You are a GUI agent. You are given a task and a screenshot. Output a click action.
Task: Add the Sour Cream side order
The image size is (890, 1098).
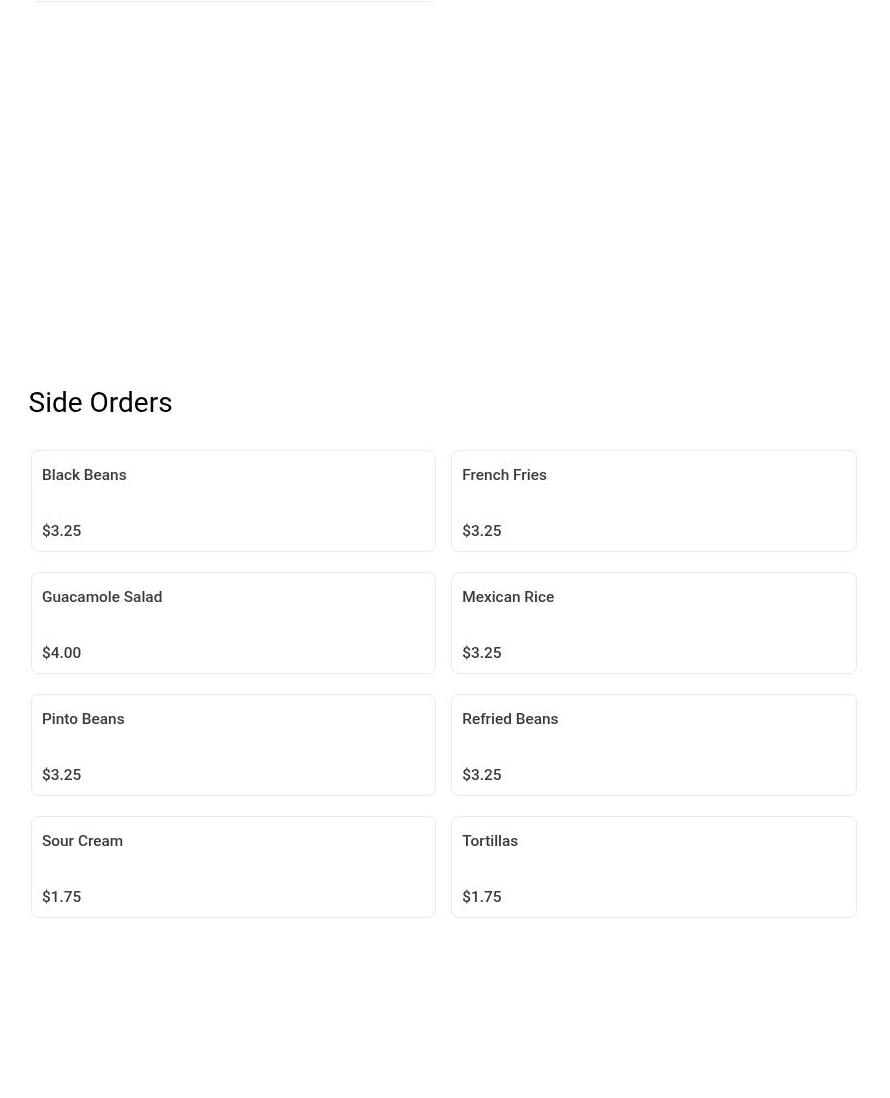click(x=233, y=866)
